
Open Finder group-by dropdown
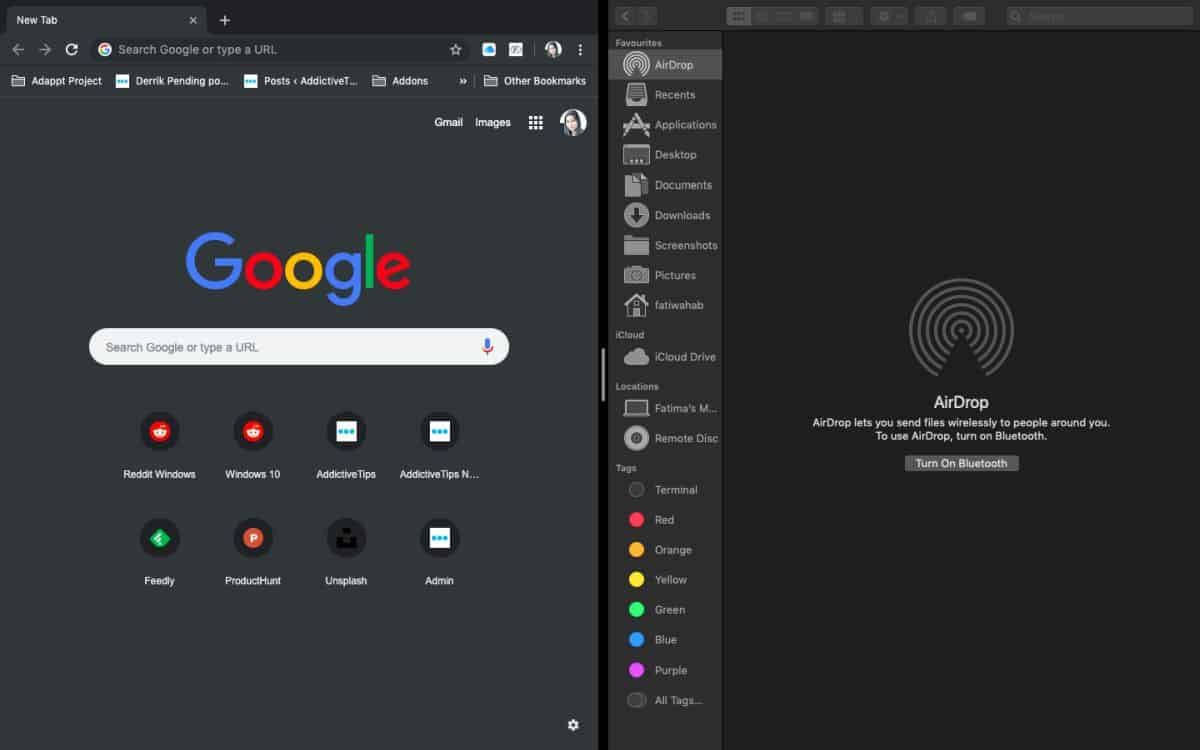coord(844,15)
